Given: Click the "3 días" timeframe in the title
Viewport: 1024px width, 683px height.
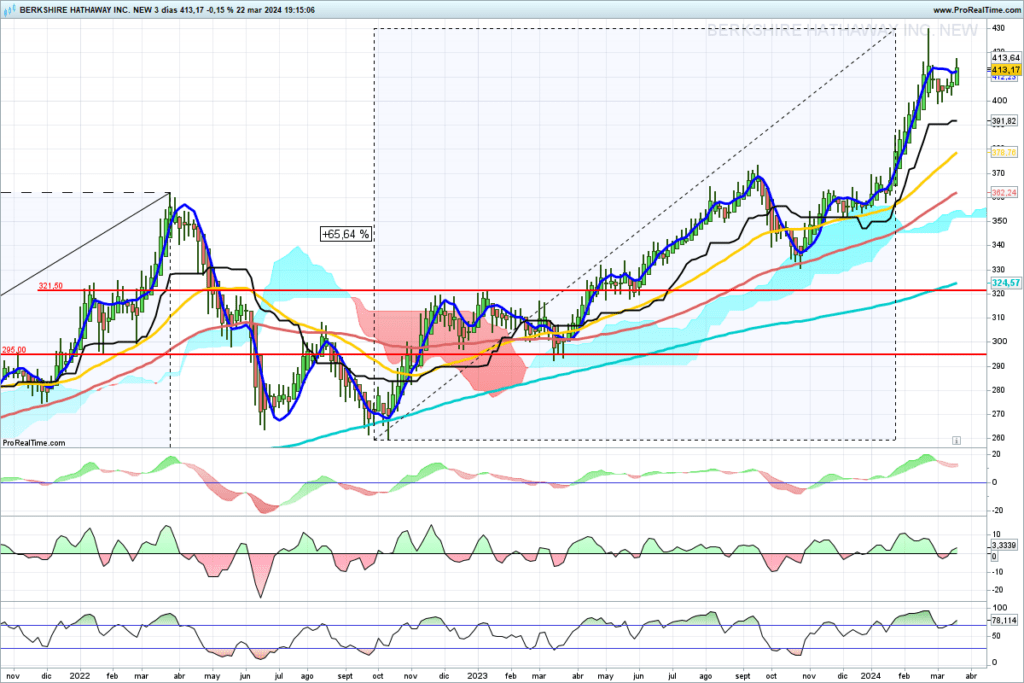Looking at the screenshot, I should tap(166, 10).
